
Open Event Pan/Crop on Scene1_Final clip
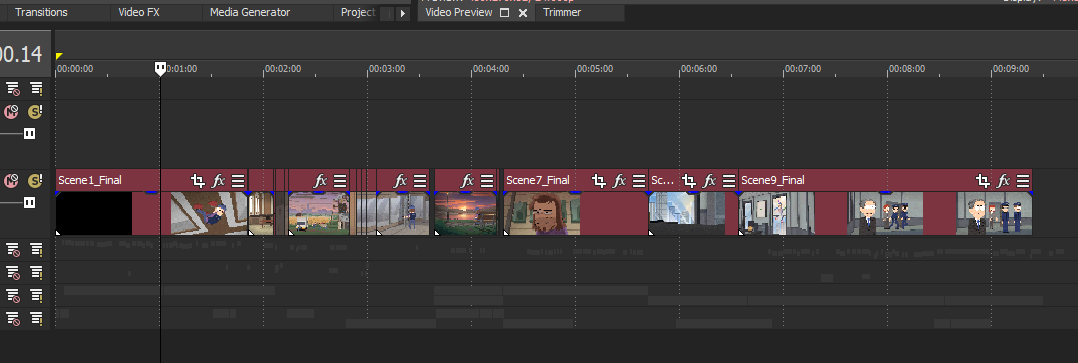coord(198,181)
